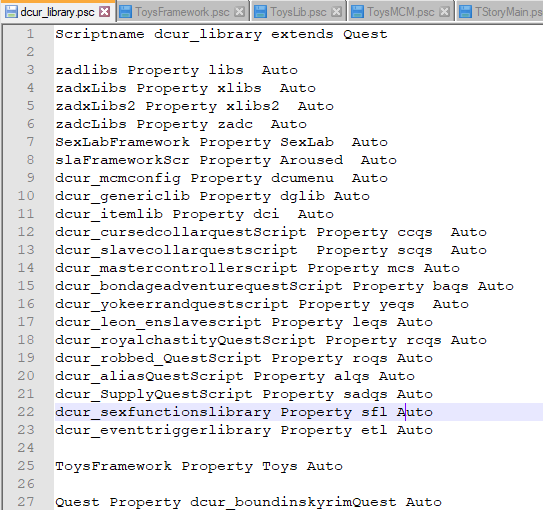Screen dimensions: 543x510
Task: Click the 'slaFrameworkScr Property Aroused' line
Action: tap(226, 160)
